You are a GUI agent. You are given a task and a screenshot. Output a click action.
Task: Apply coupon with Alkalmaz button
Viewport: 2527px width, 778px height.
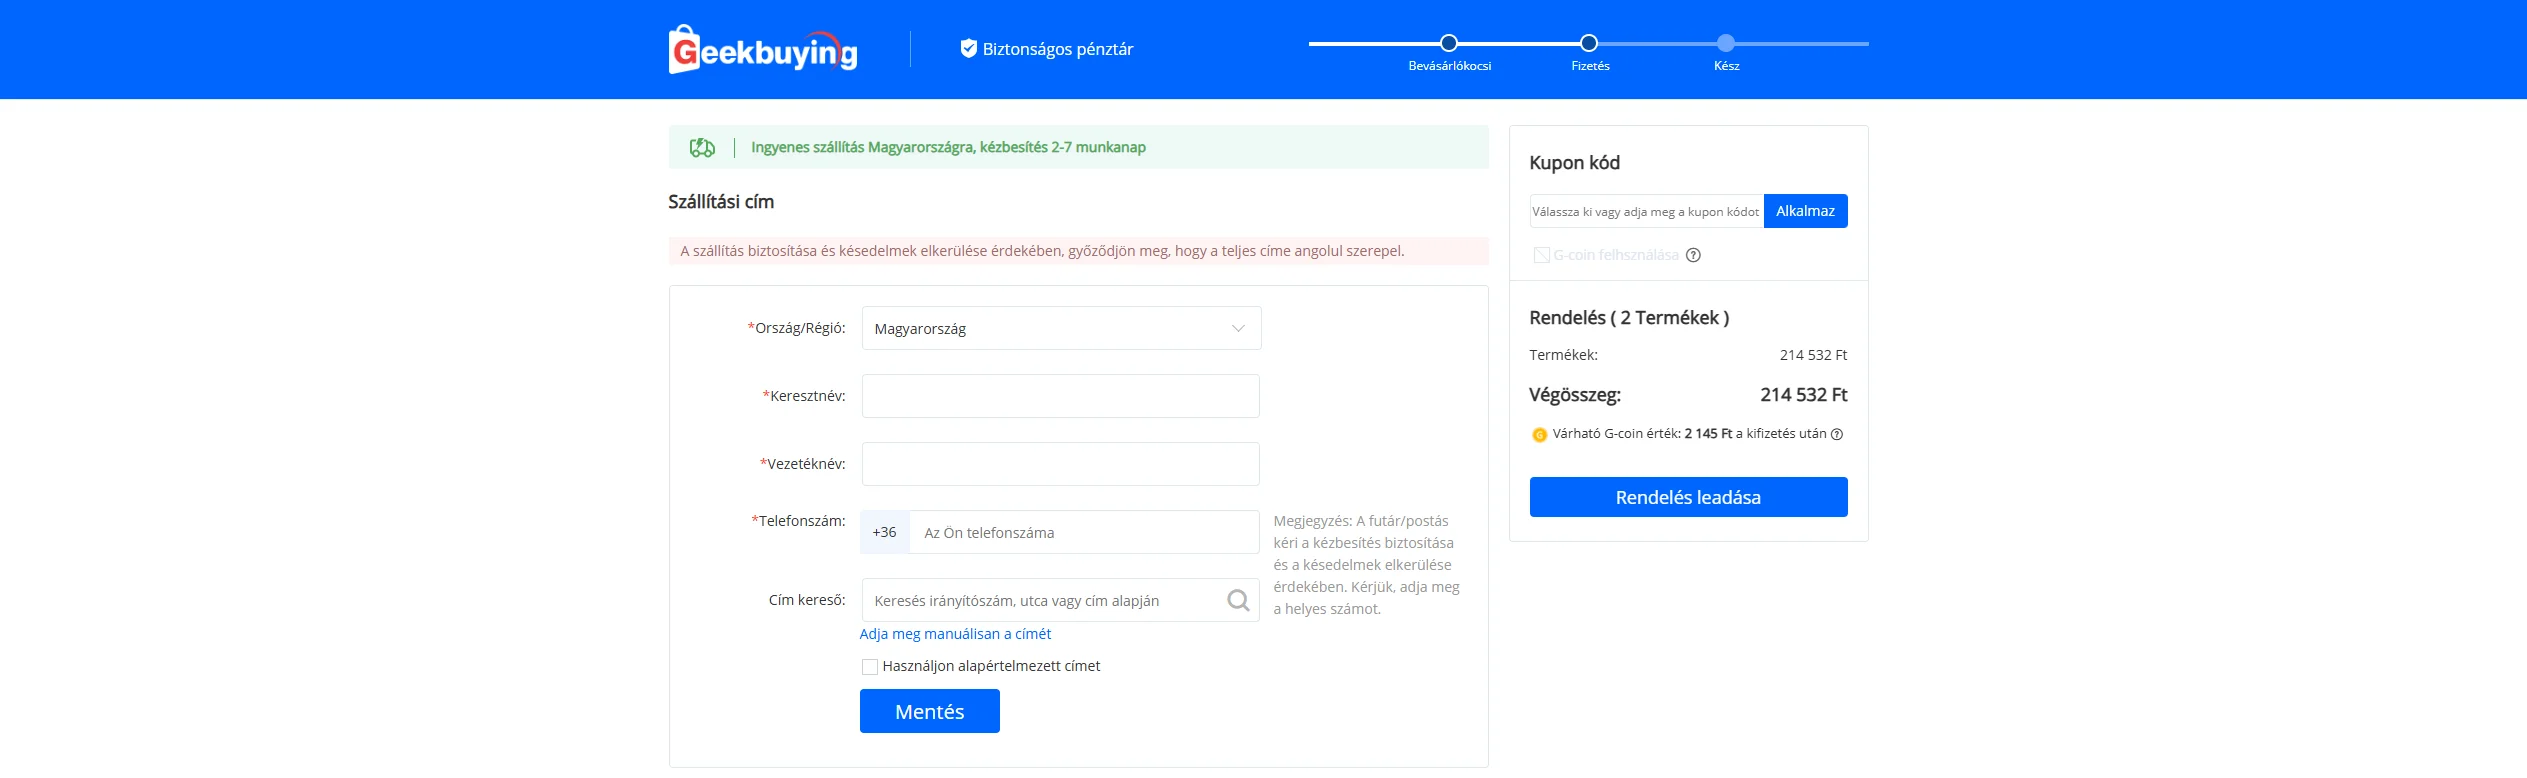pyautogui.click(x=1805, y=211)
